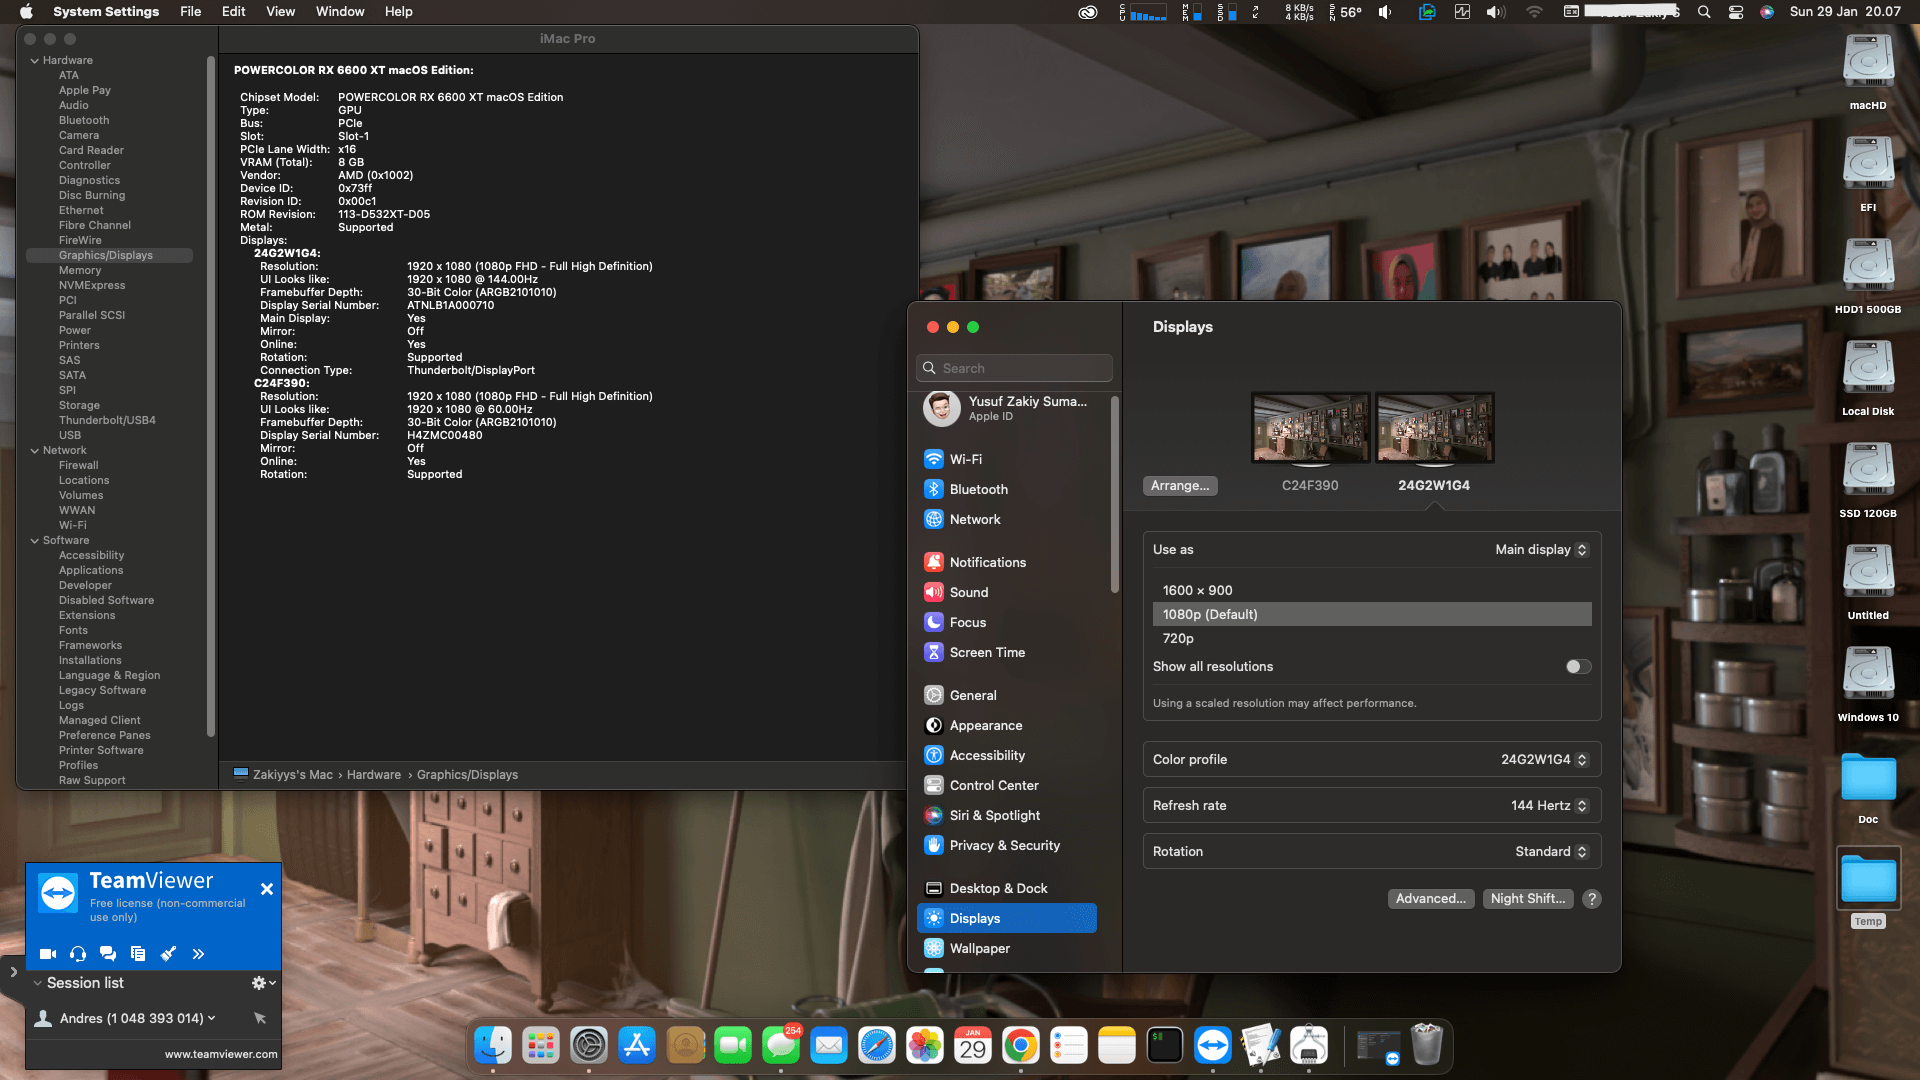The width and height of the screenshot is (1920, 1080).
Task: Open the www.teamviewer.com link
Action: 221,1054
